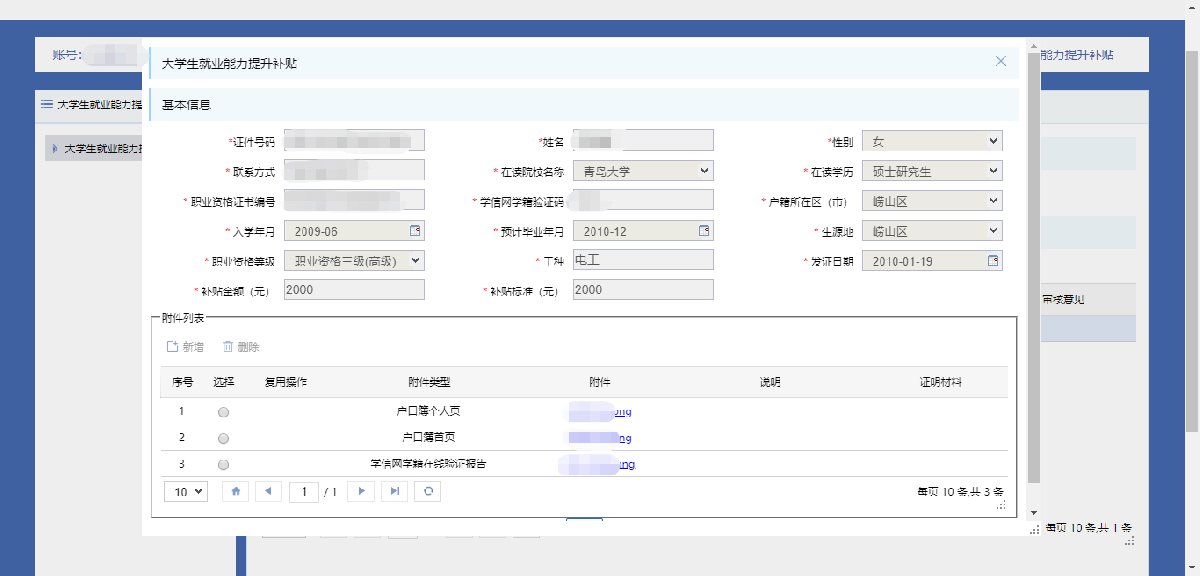This screenshot has width=1200, height=576.
Task: Click 大学生就业能力提升补贴 sidebar menu item
Action: click(95, 149)
